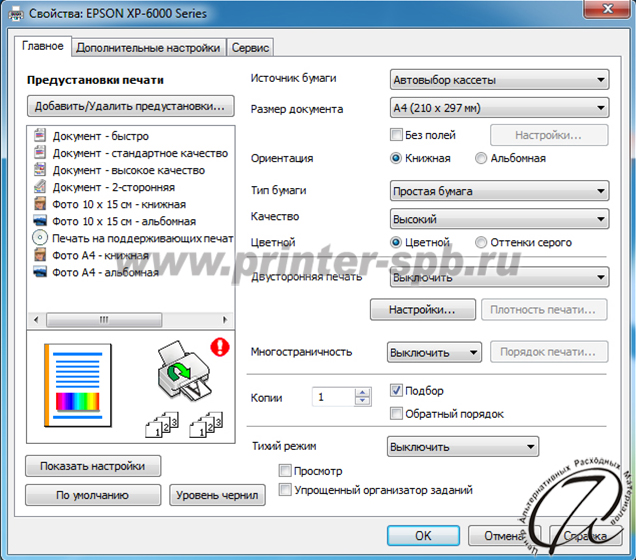636x560 pixels.
Task: Click the icon for 'Документ - 2-сторонняя' preset
Action: 40,186
